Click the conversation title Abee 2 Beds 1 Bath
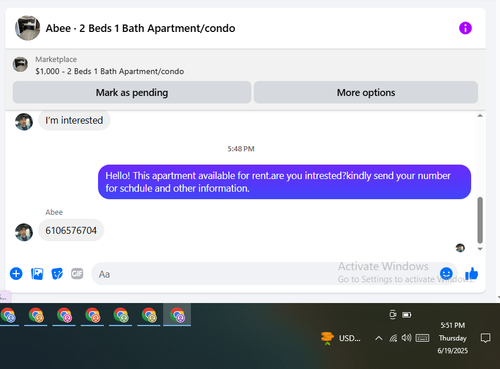500x369 pixels. [x=140, y=28]
